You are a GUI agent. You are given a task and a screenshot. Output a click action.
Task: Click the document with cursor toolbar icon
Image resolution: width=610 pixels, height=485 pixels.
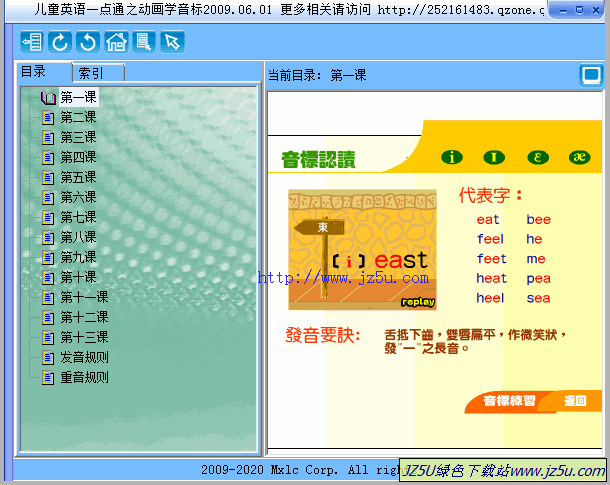coord(144,42)
